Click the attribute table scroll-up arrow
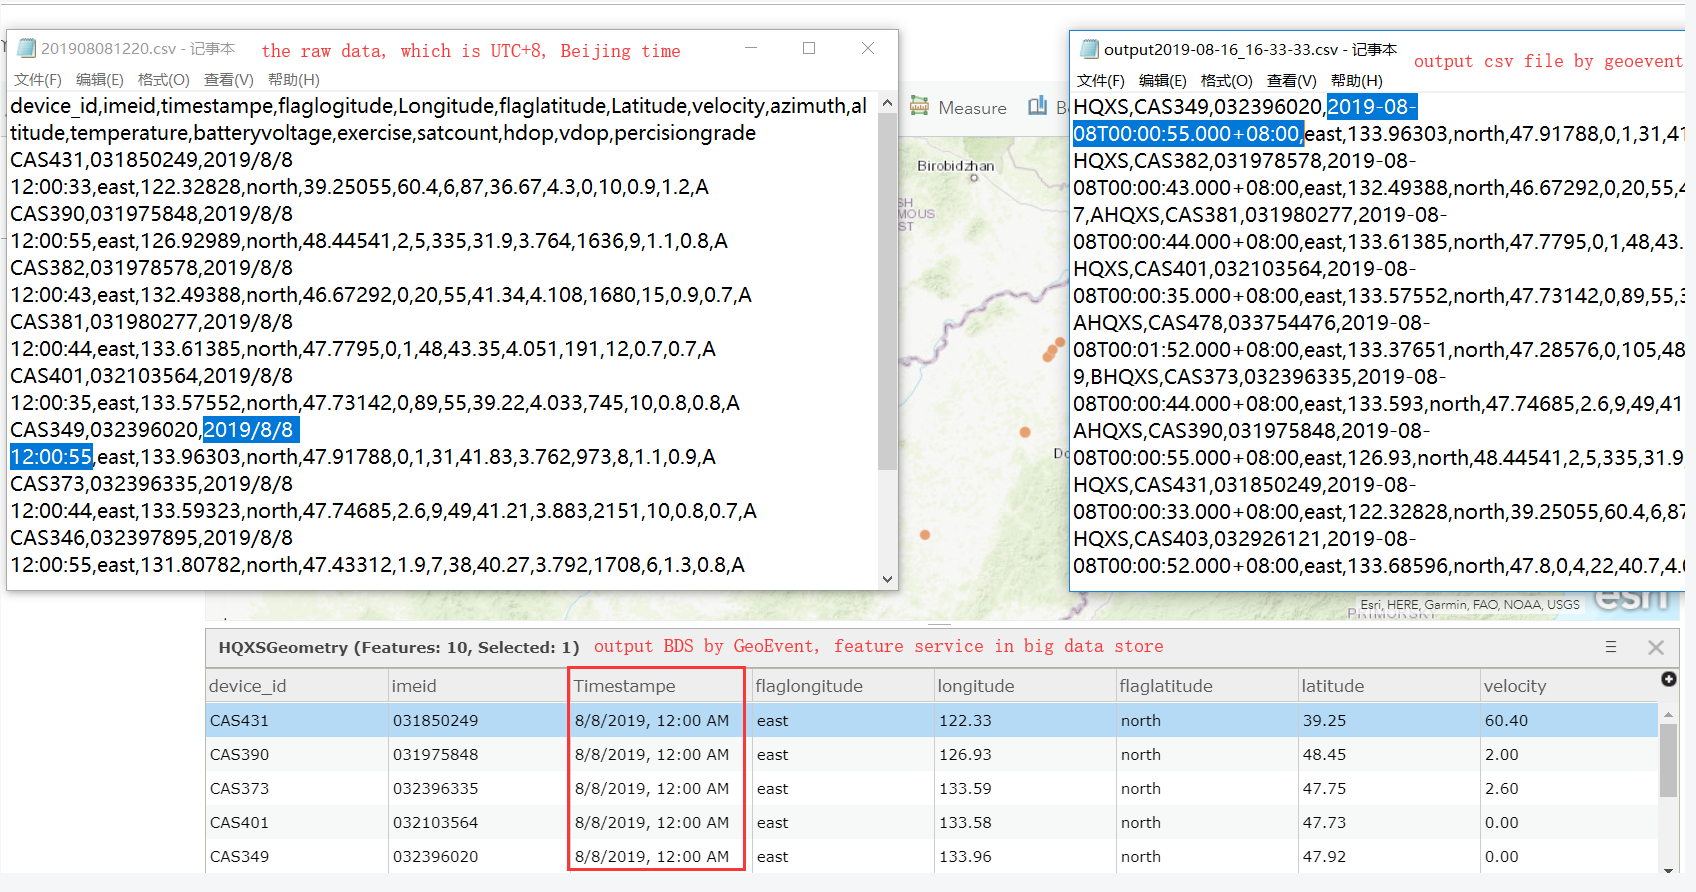This screenshot has width=1696, height=892. (x=1668, y=714)
